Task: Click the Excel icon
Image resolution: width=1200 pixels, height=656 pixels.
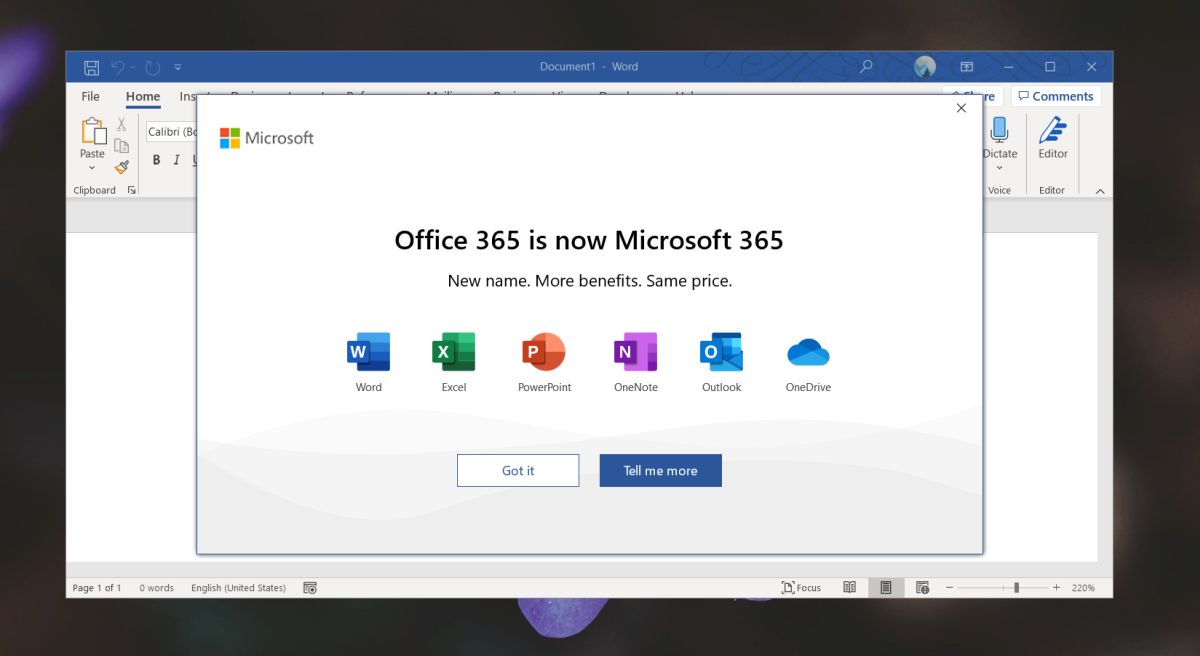Action: pos(454,351)
